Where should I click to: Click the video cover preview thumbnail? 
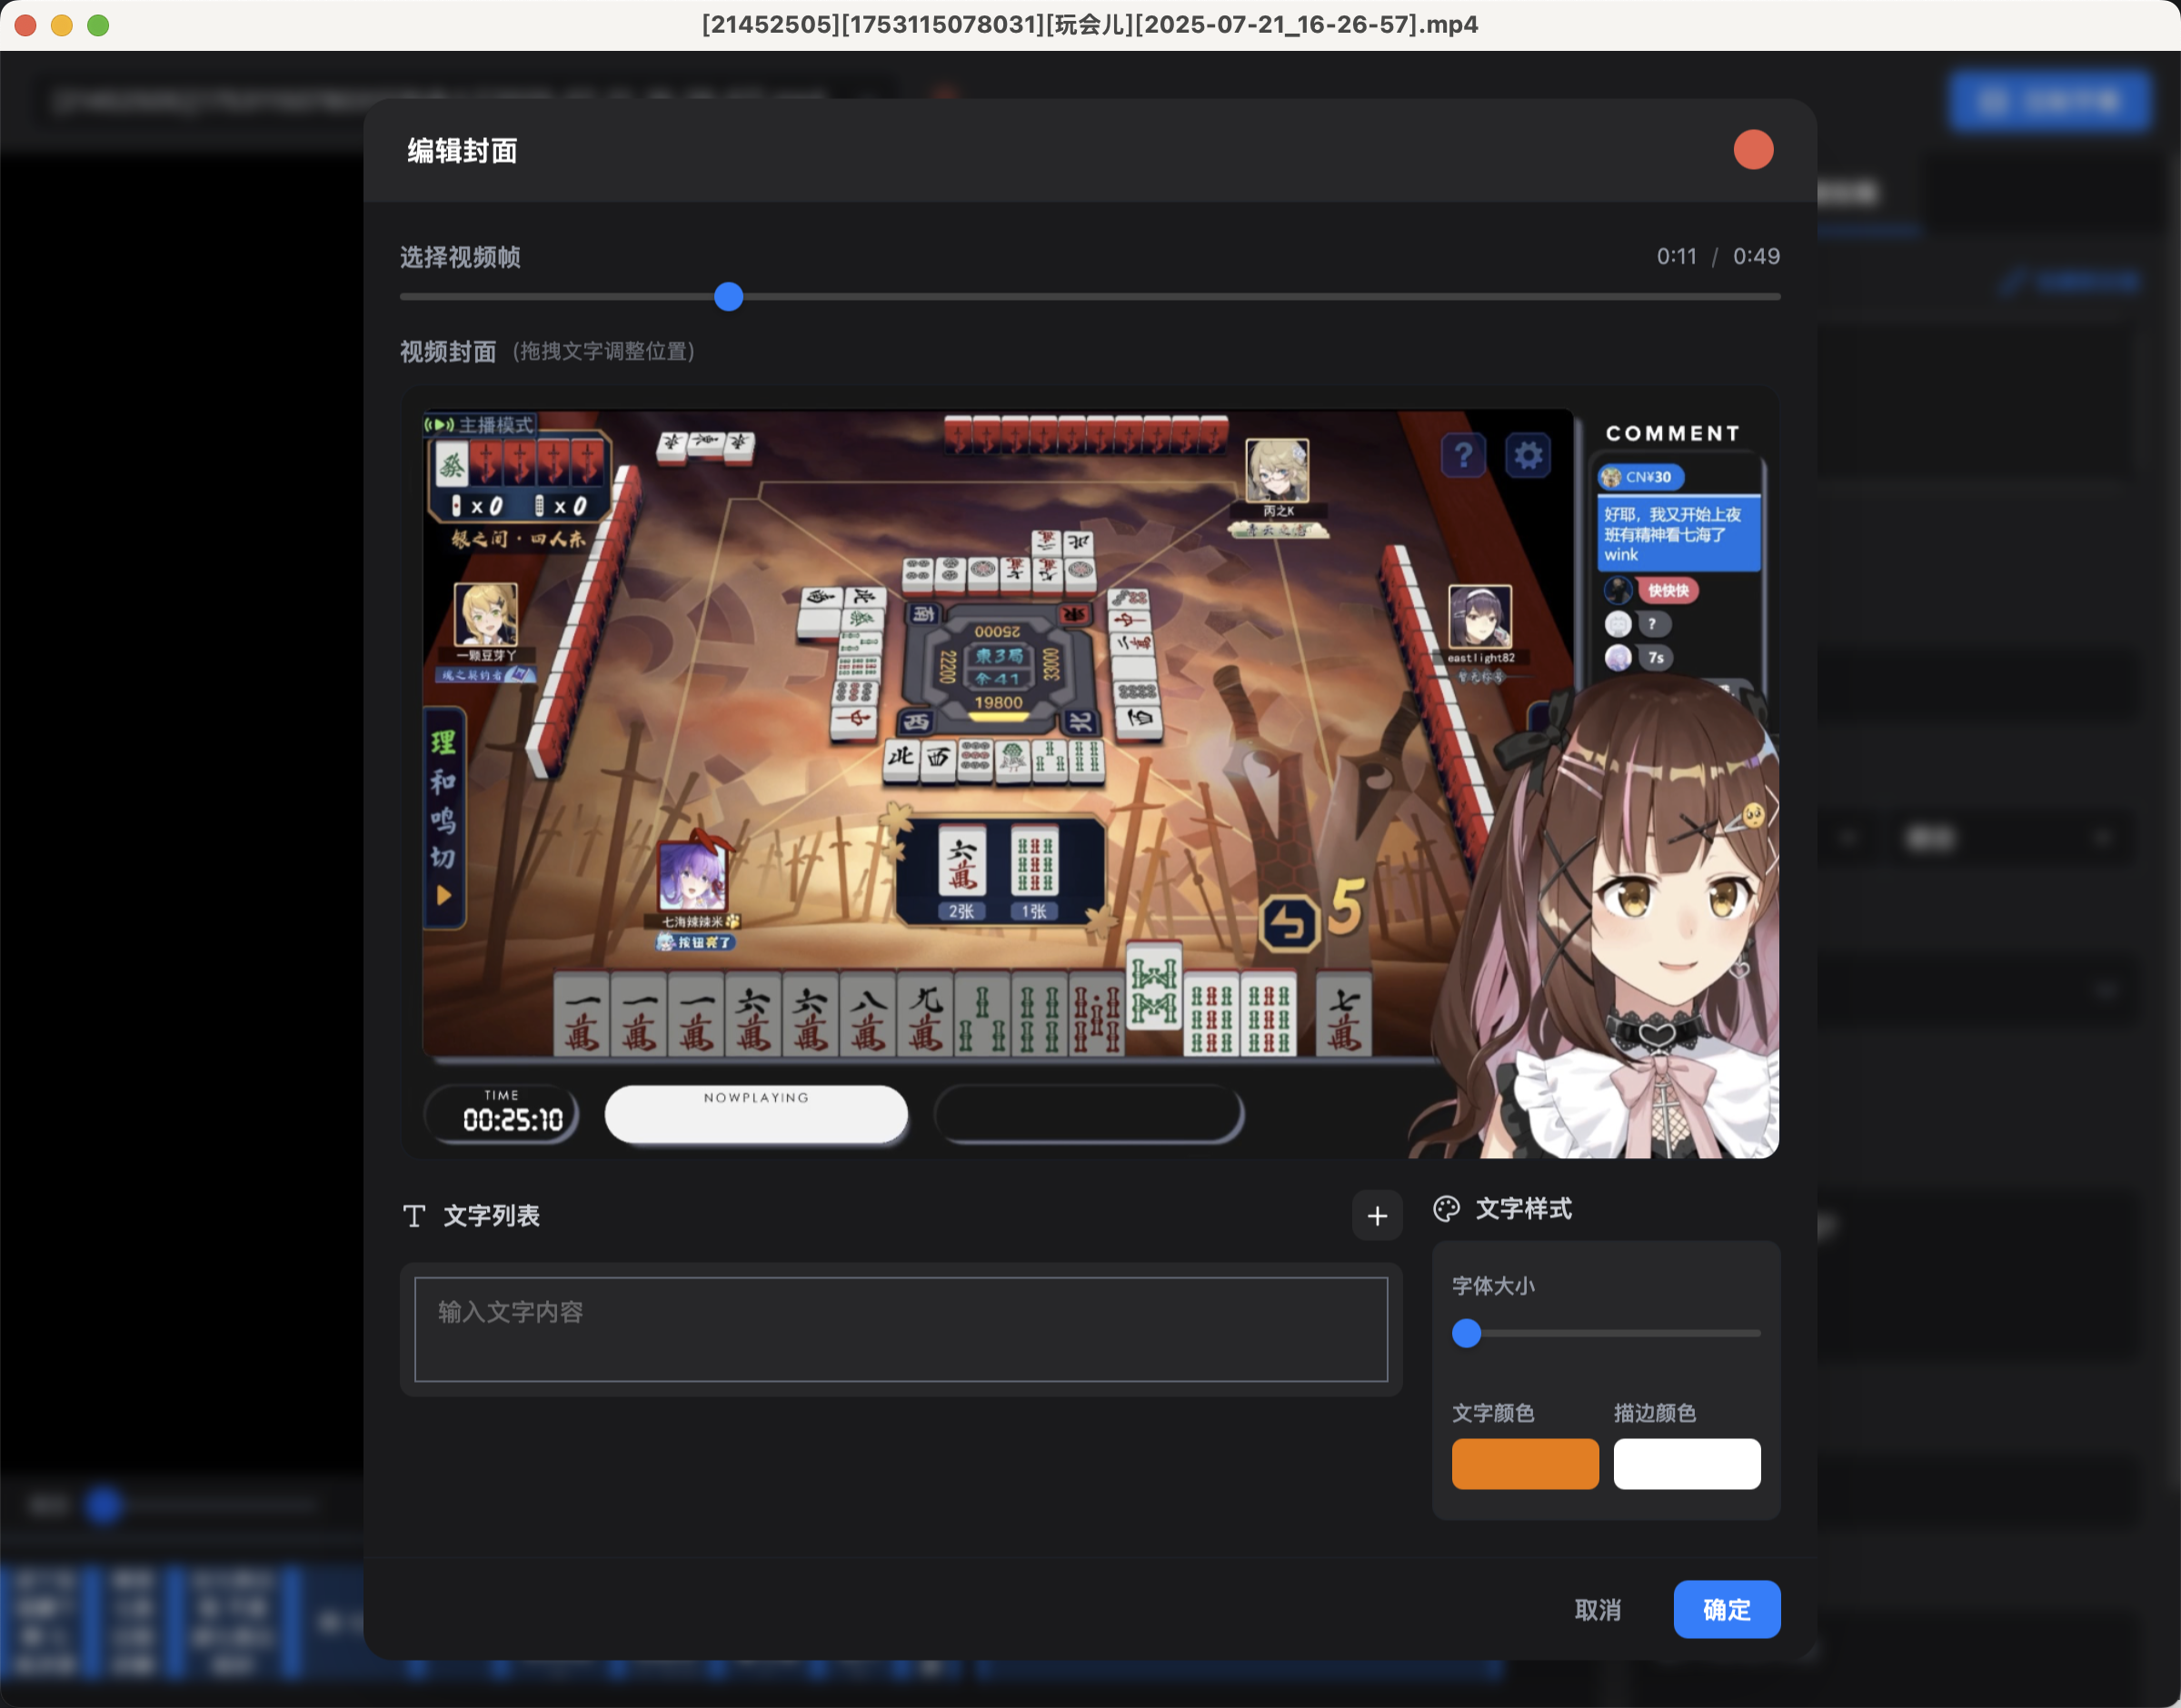tap(1089, 772)
